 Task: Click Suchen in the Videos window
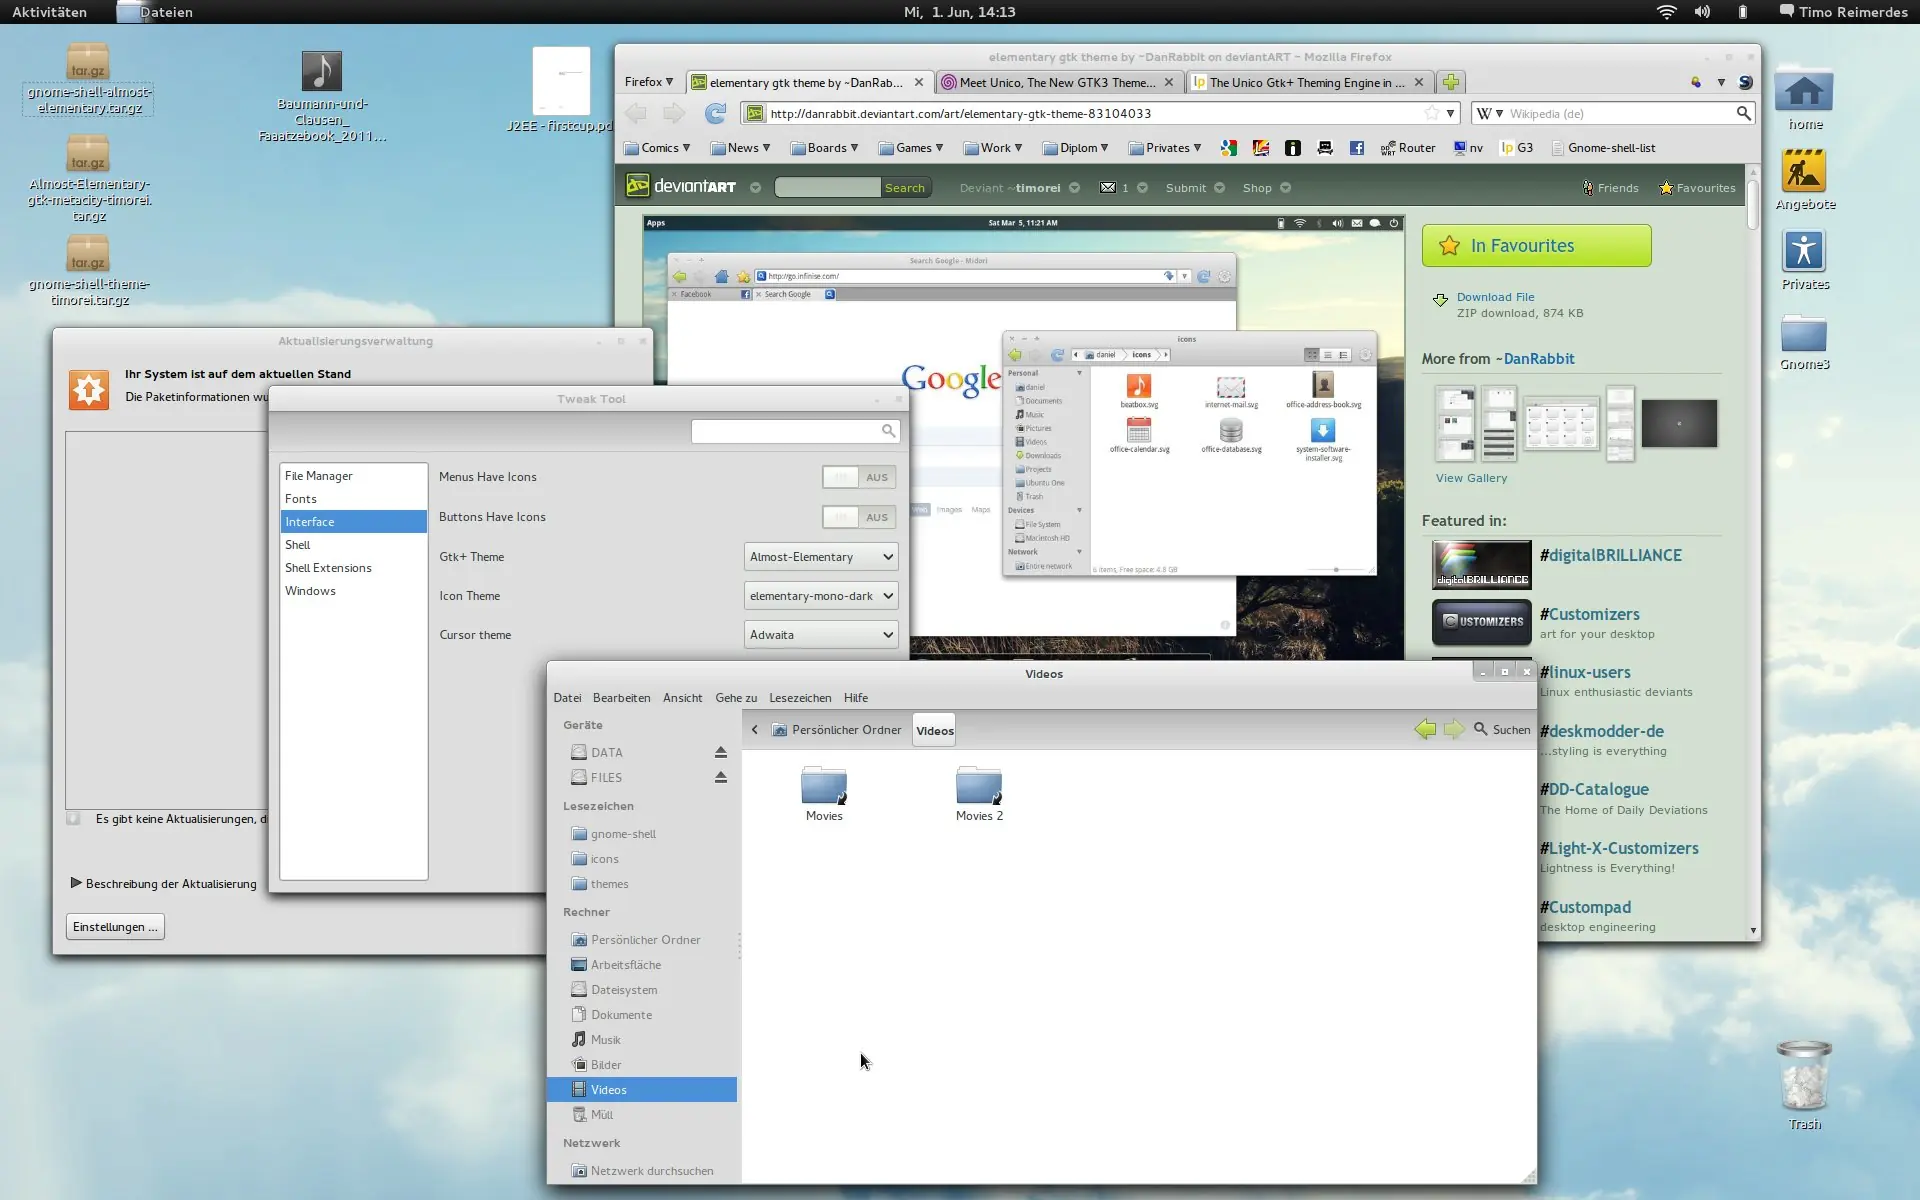pos(1502,730)
